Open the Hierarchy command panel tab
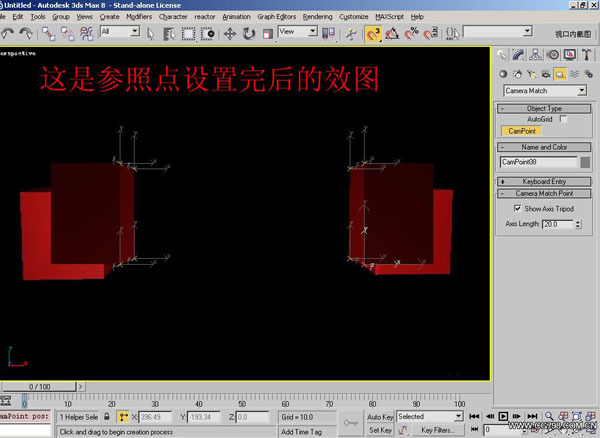 (x=535, y=55)
